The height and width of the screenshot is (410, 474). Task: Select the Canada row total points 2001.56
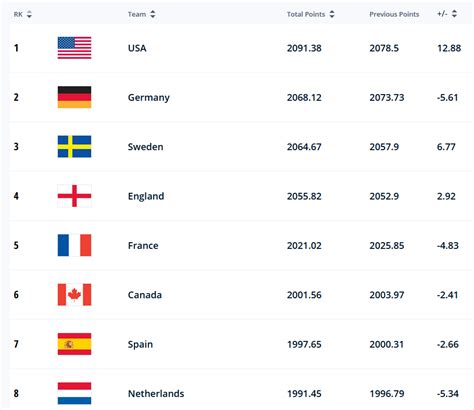point(304,295)
